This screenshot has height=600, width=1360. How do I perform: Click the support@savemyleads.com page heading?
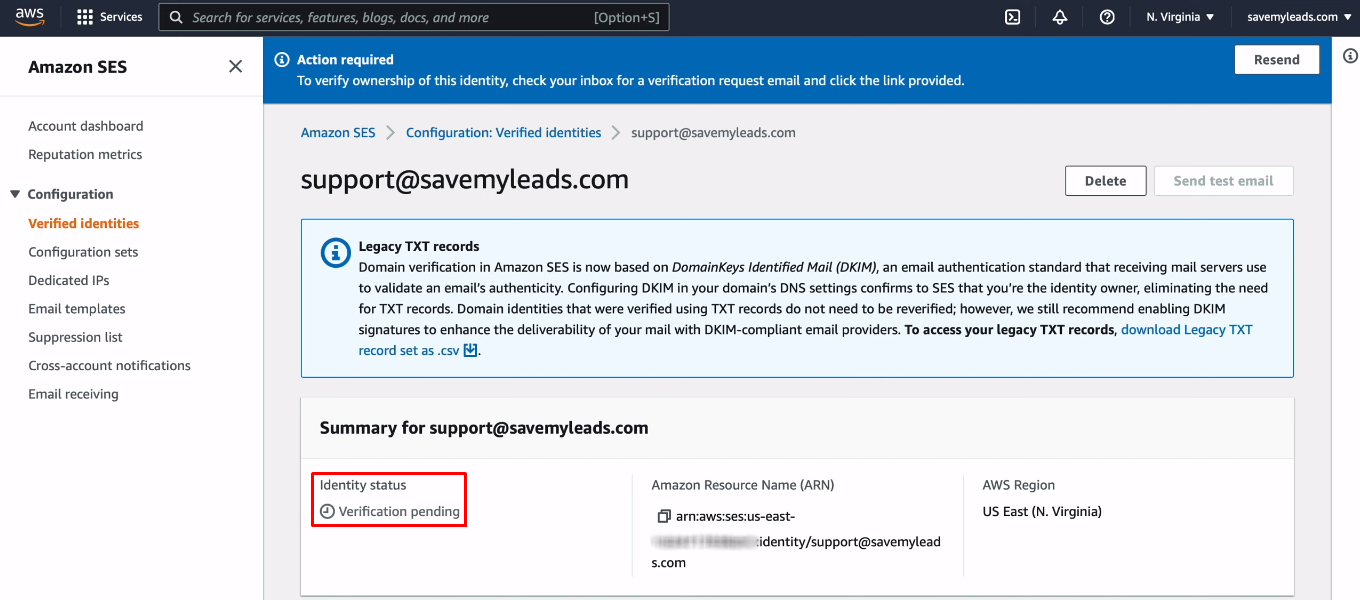[465, 180]
